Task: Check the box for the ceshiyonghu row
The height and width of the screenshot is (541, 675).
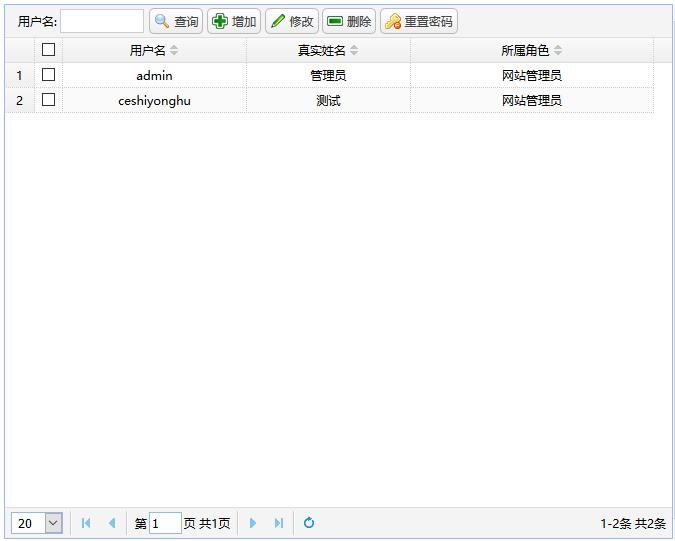Action: click(x=48, y=100)
